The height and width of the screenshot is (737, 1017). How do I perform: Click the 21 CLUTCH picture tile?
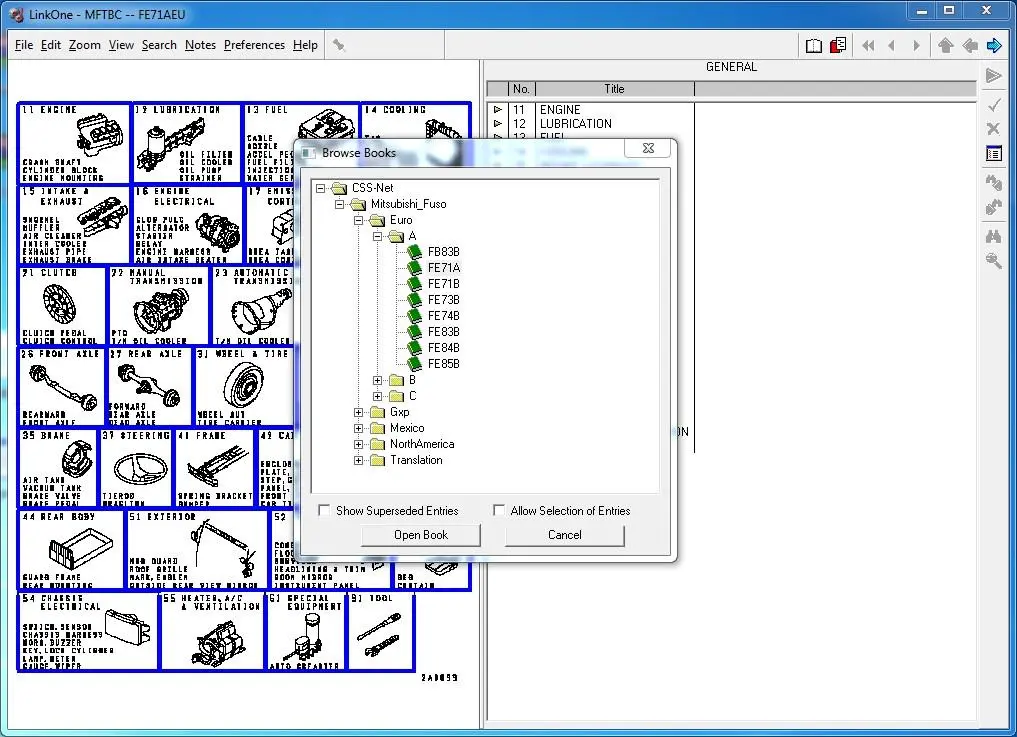pos(62,306)
